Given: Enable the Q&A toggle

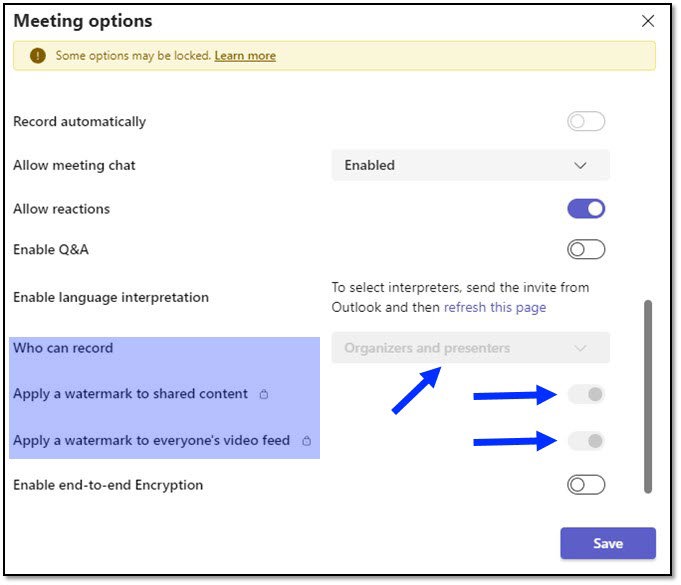Looking at the screenshot, I should point(586,249).
